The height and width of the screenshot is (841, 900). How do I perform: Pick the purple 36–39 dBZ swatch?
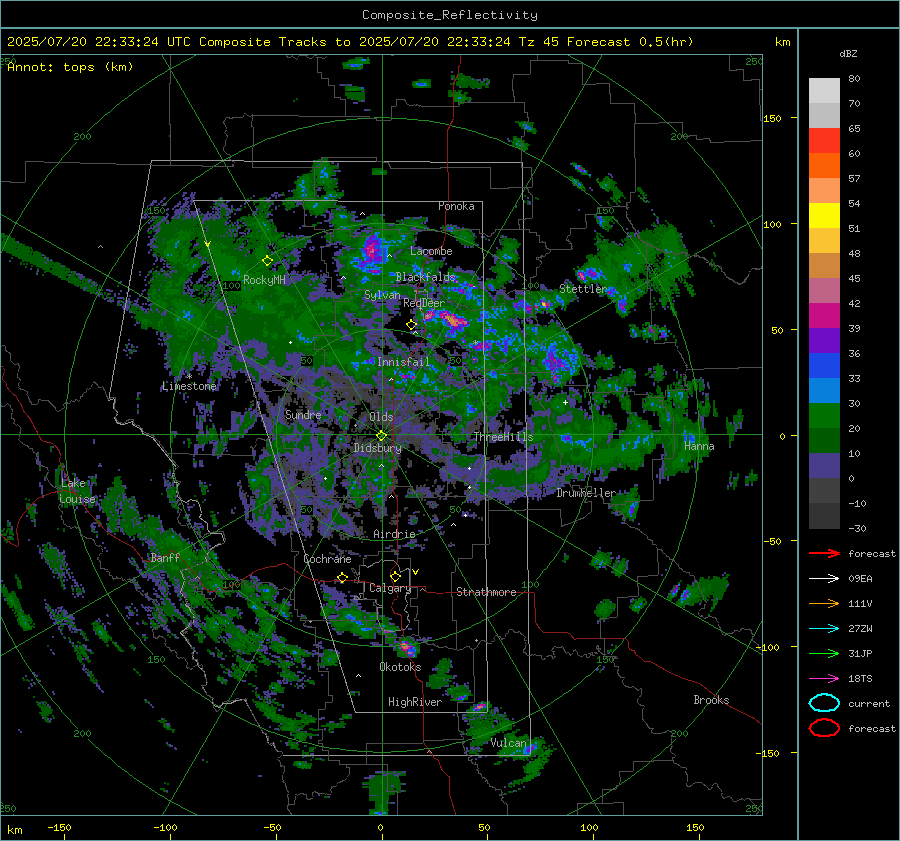pos(824,341)
